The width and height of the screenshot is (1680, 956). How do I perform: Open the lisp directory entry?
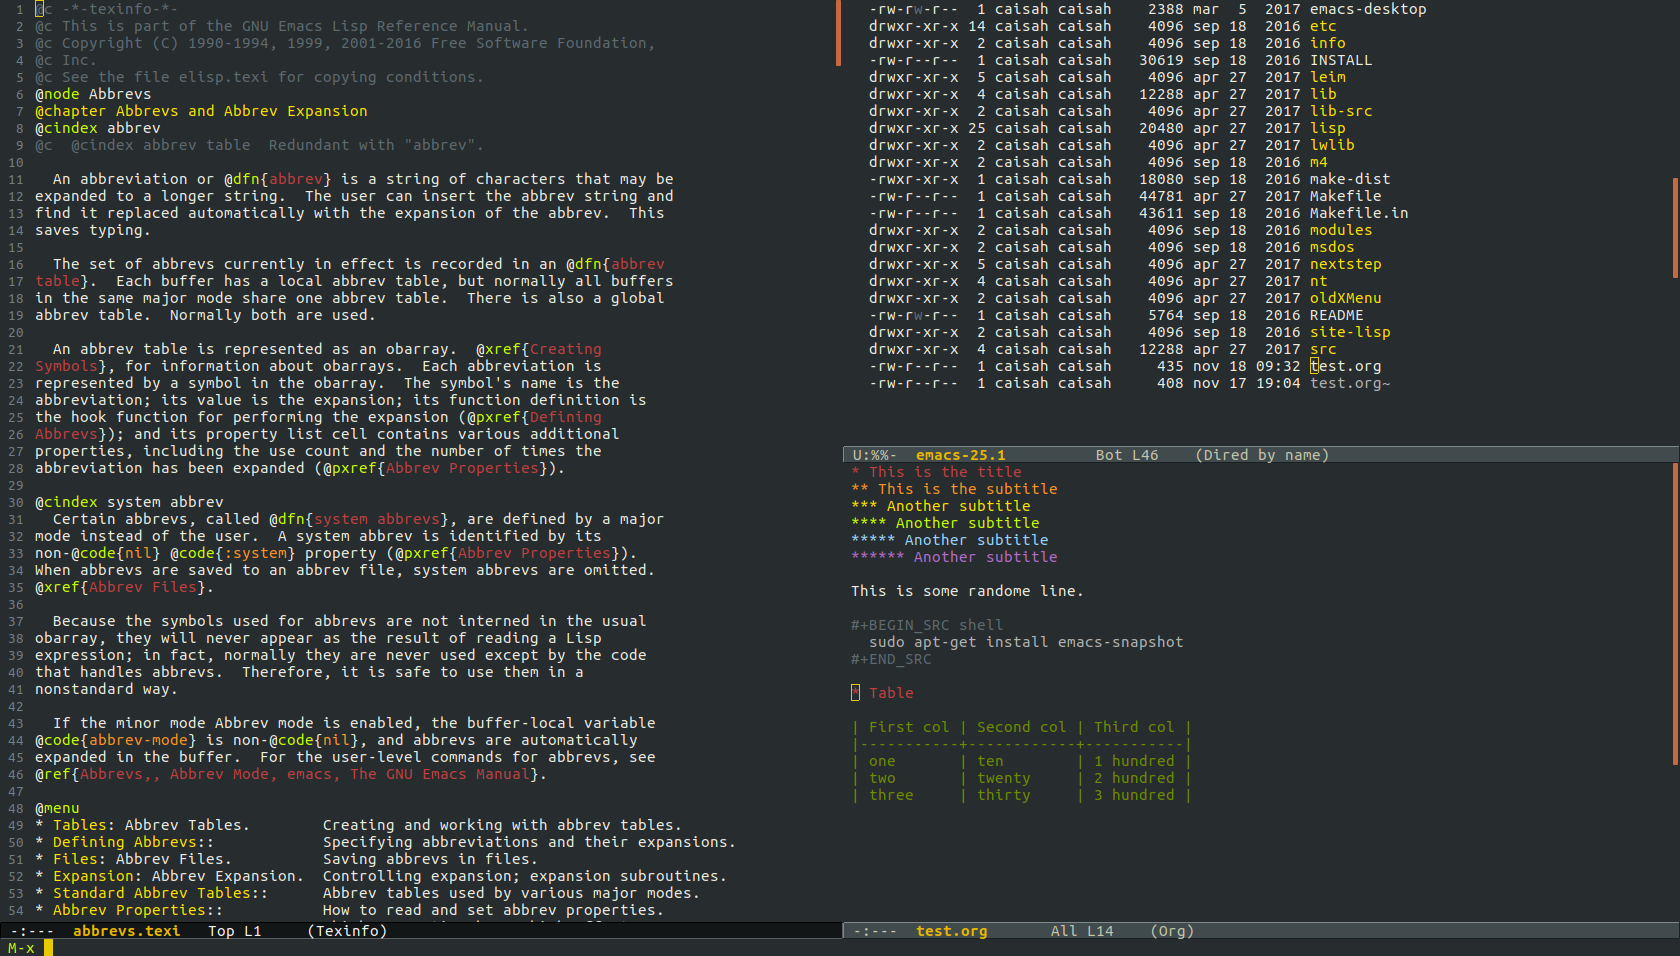pos(1328,128)
